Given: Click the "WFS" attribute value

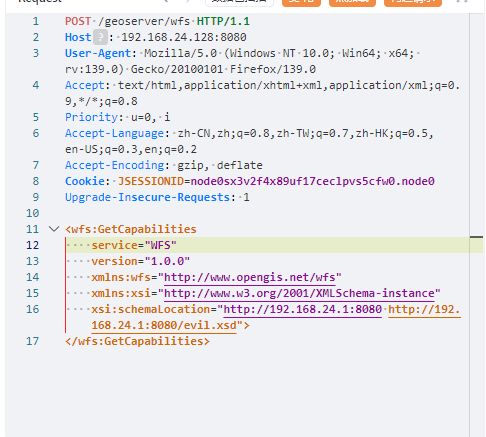Looking at the screenshot, I should point(160,245).
